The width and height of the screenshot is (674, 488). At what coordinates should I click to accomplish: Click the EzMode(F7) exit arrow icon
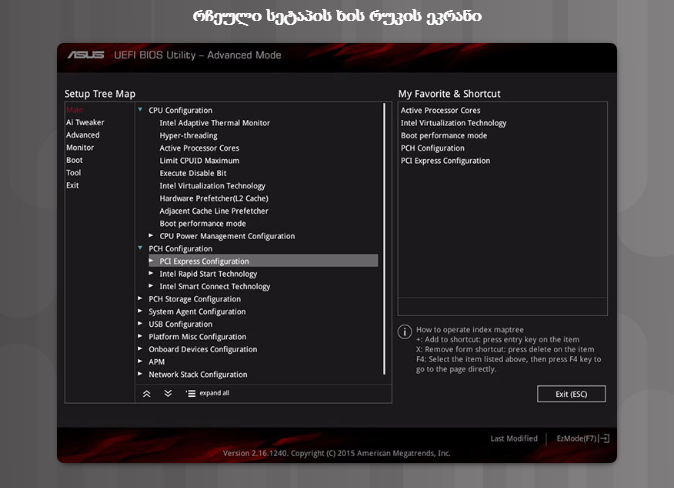604,439
